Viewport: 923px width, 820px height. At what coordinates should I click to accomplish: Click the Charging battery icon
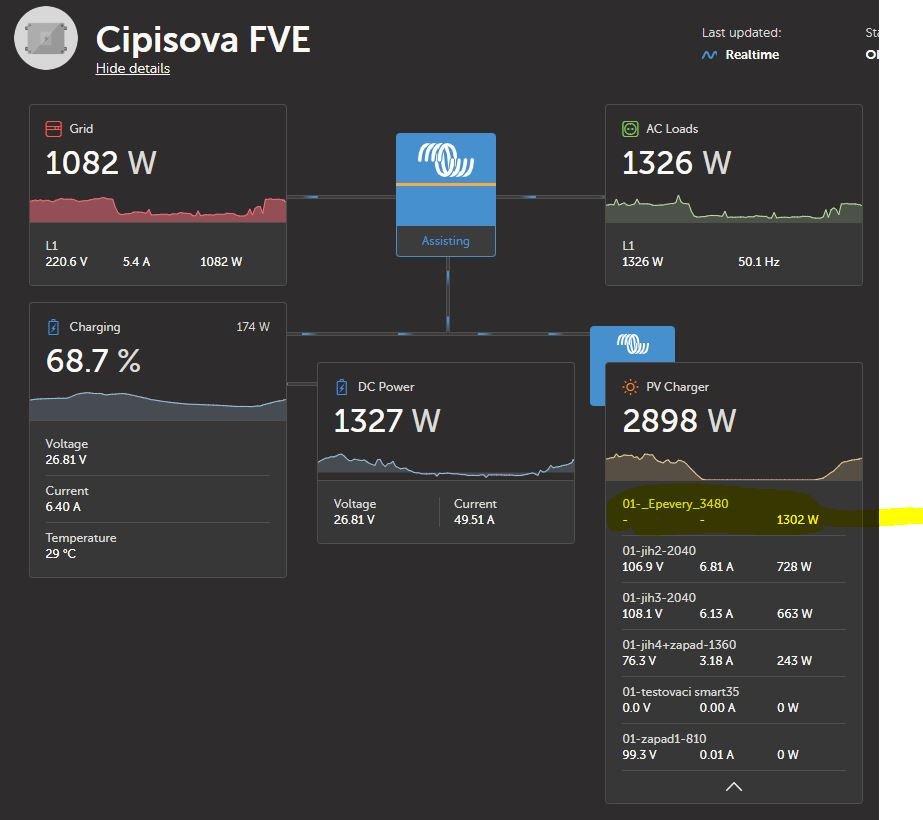tap(54, 327)
